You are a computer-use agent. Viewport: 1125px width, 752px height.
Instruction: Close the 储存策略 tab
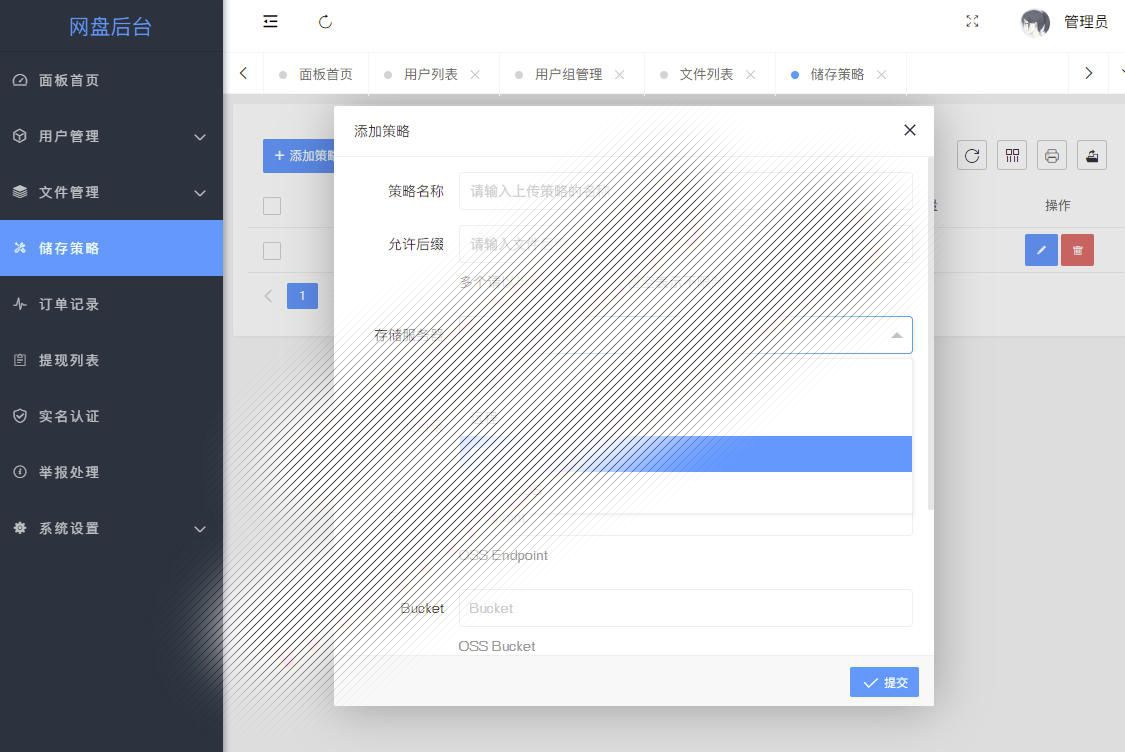[882, 75]
